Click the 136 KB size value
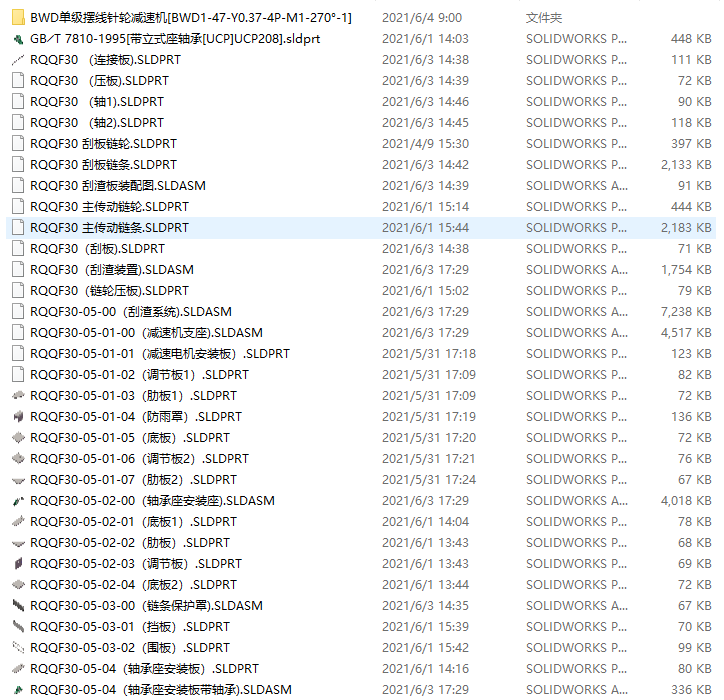This screenshot has width=724, height=700. pyautogui.click(x=691, y=416)
